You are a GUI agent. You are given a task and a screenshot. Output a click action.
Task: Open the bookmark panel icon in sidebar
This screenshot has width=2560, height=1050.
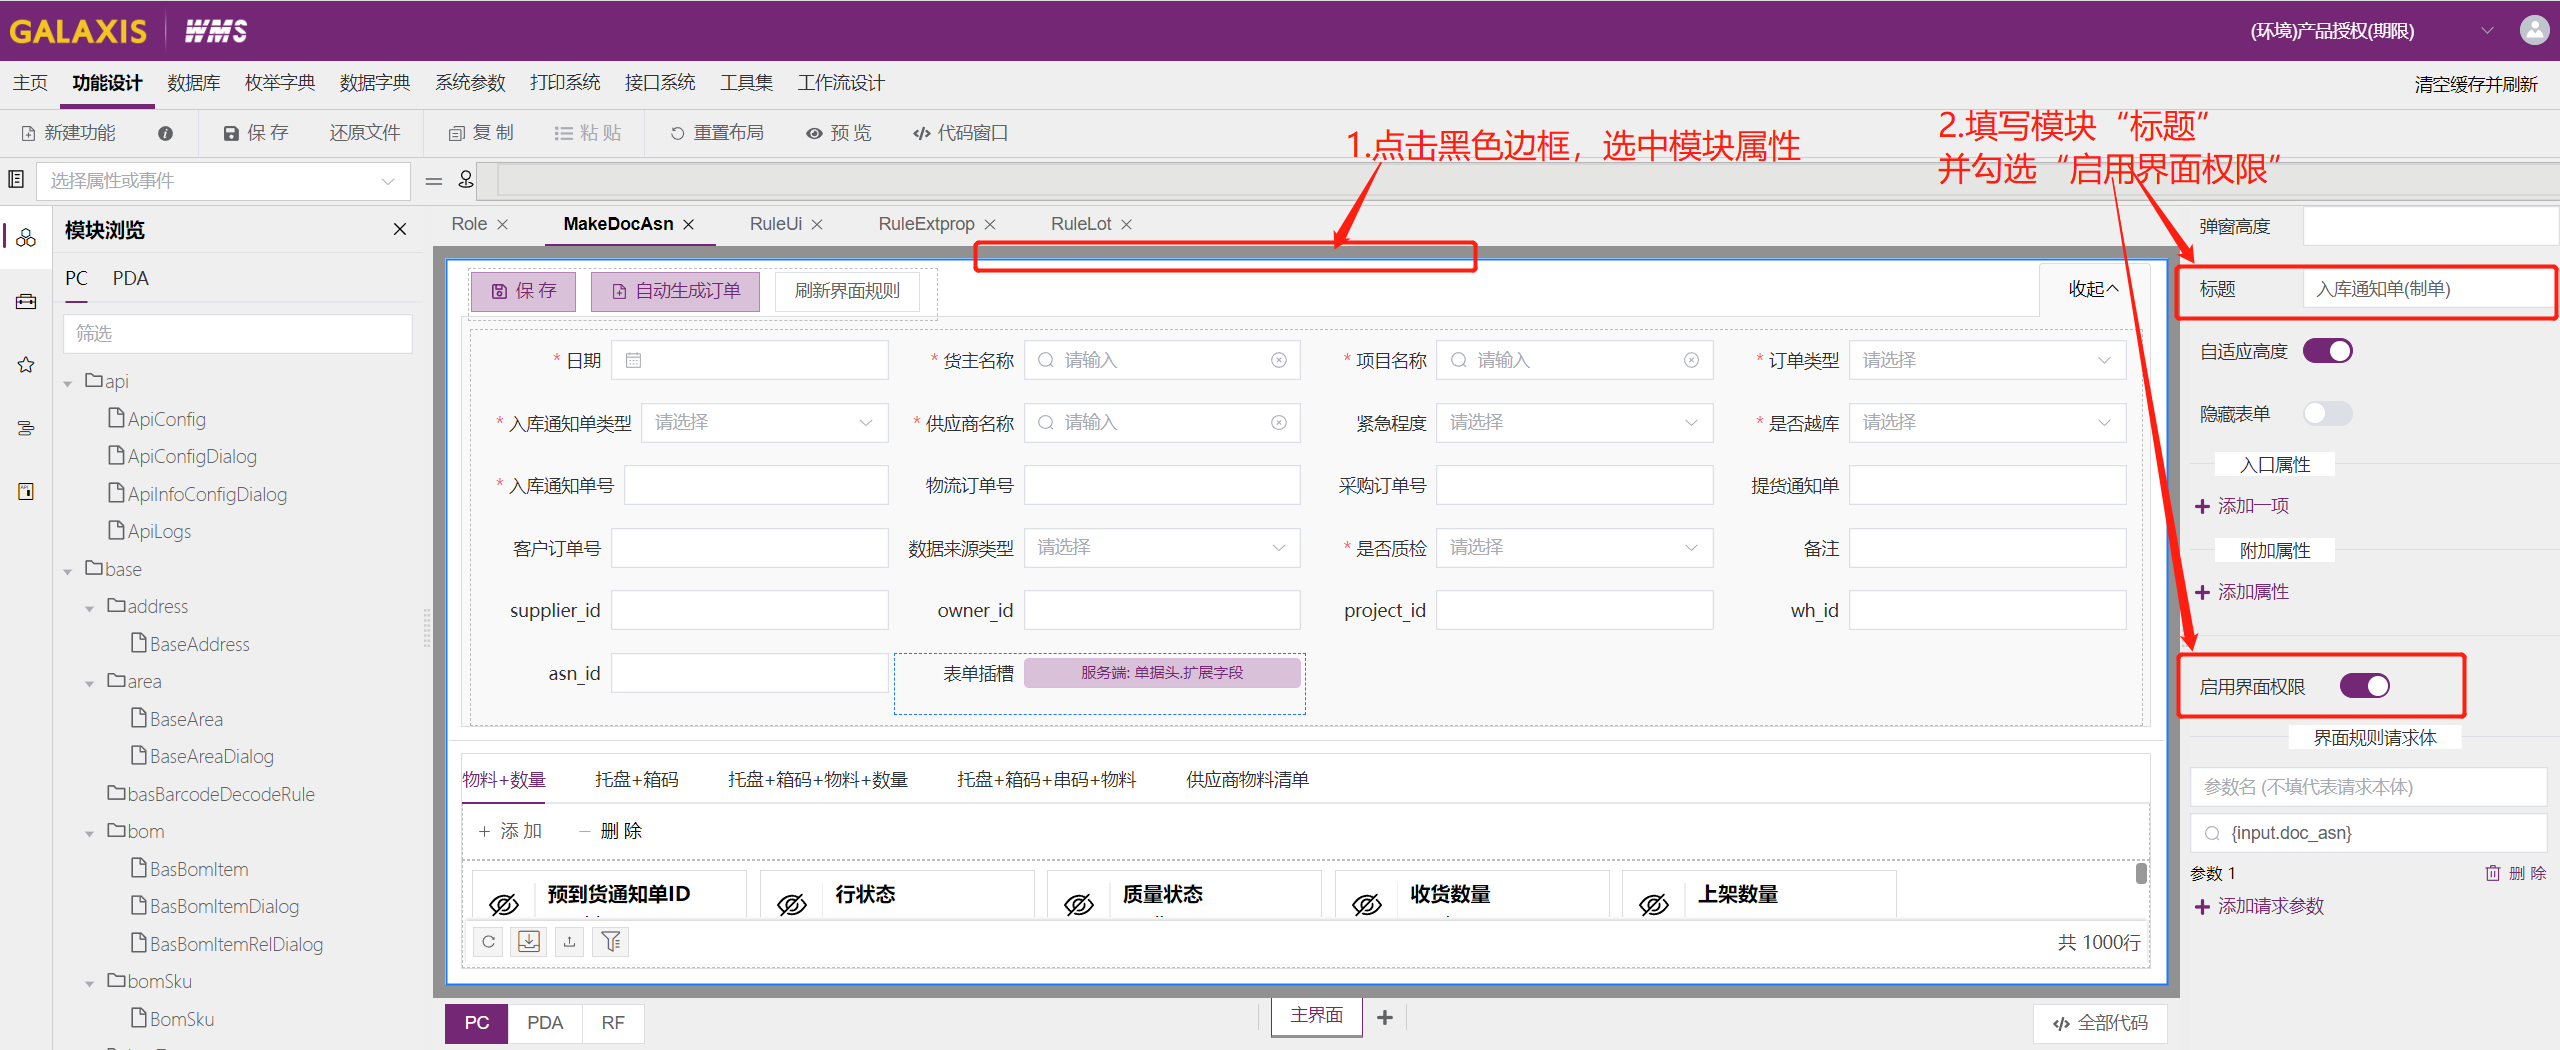[x=26, y=491]
